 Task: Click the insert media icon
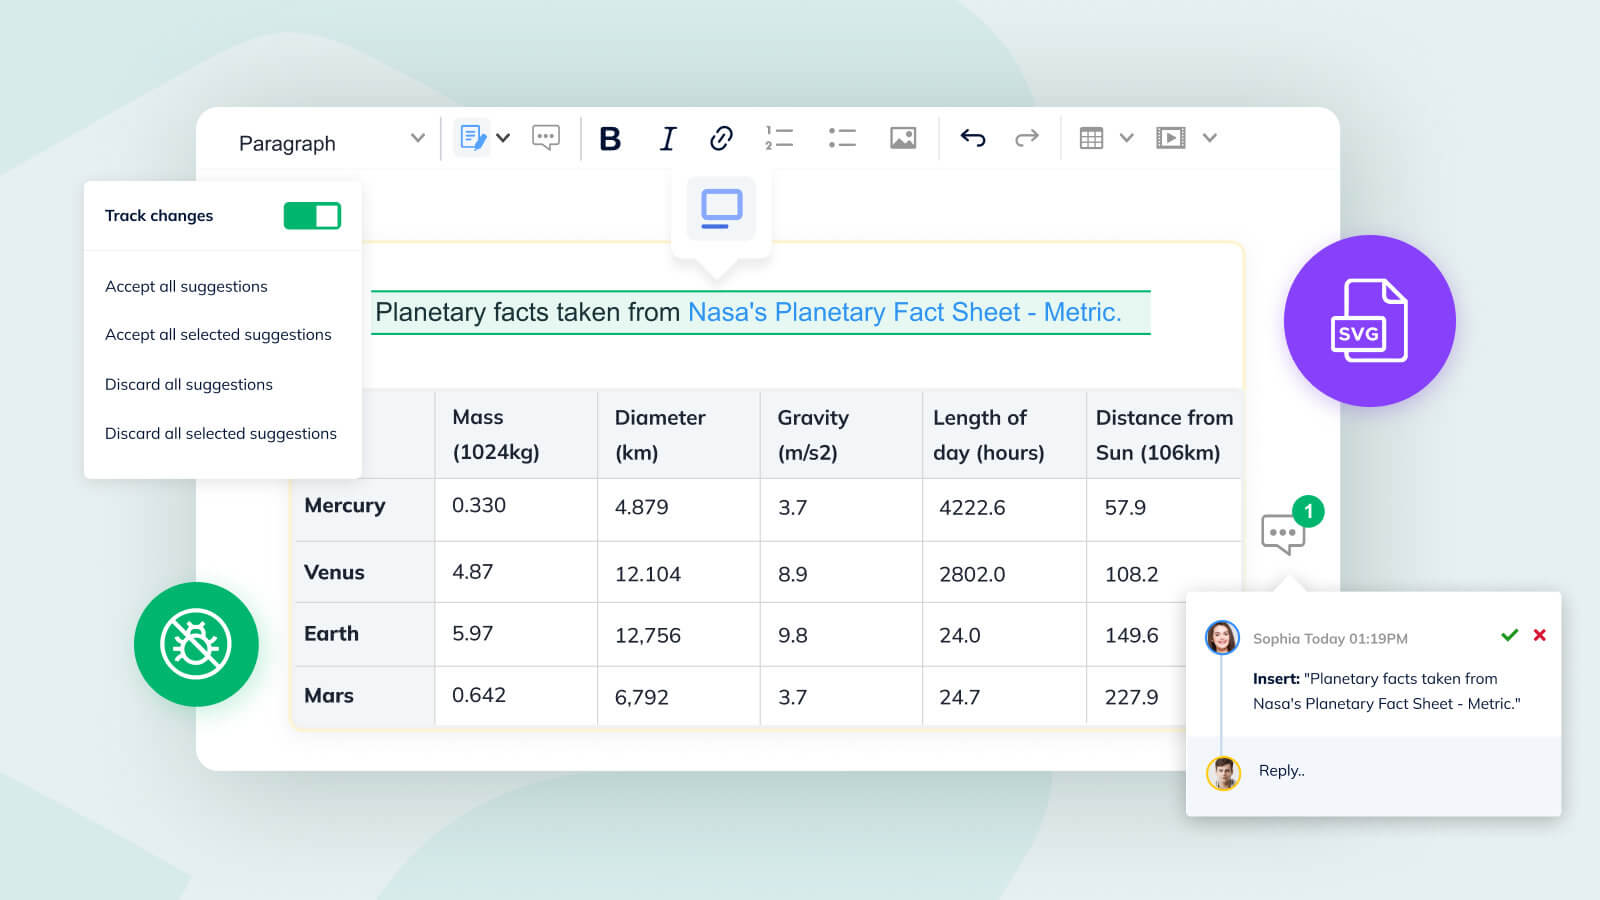[x=1171, y=138]
